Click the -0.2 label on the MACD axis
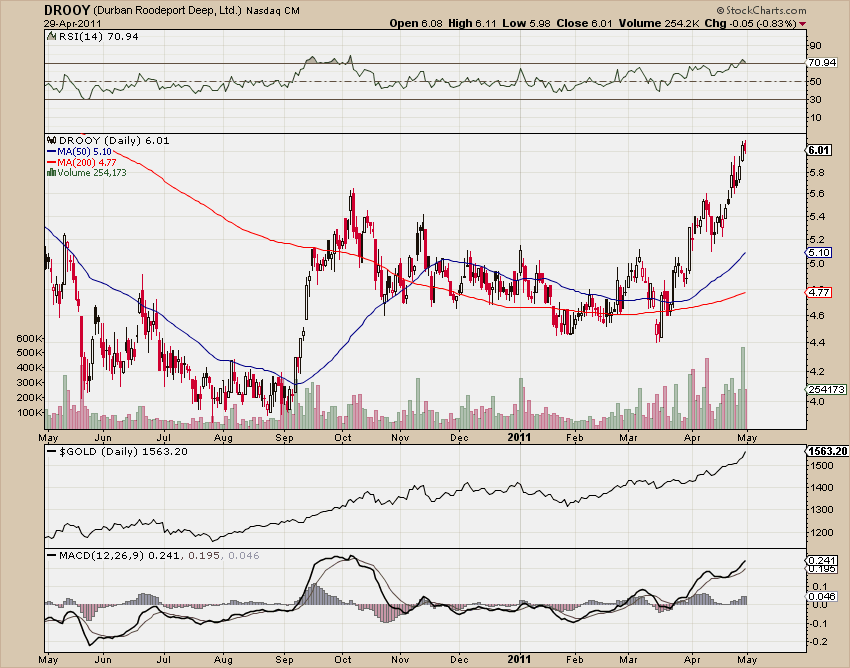The width and height of the screenshot is (850, 668). (817, 642)
